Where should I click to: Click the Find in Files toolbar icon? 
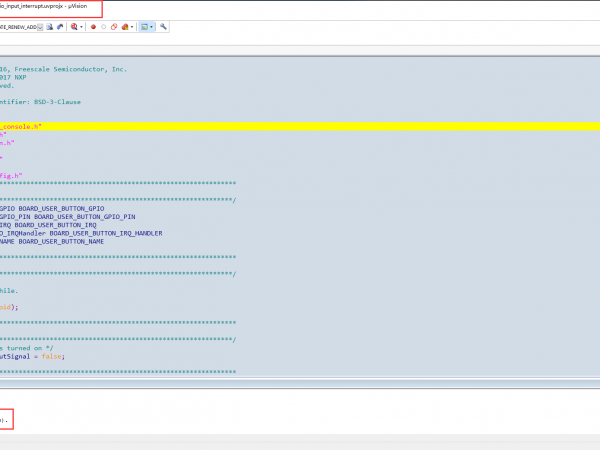[x=50, y=27]
